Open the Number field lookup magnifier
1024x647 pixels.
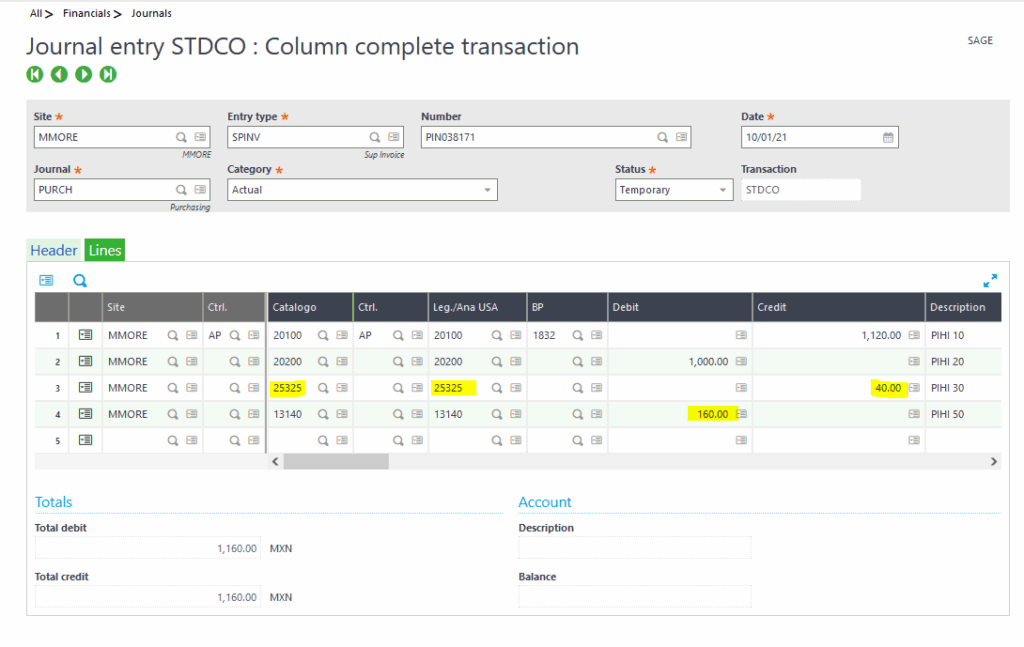tap(662, 137)
